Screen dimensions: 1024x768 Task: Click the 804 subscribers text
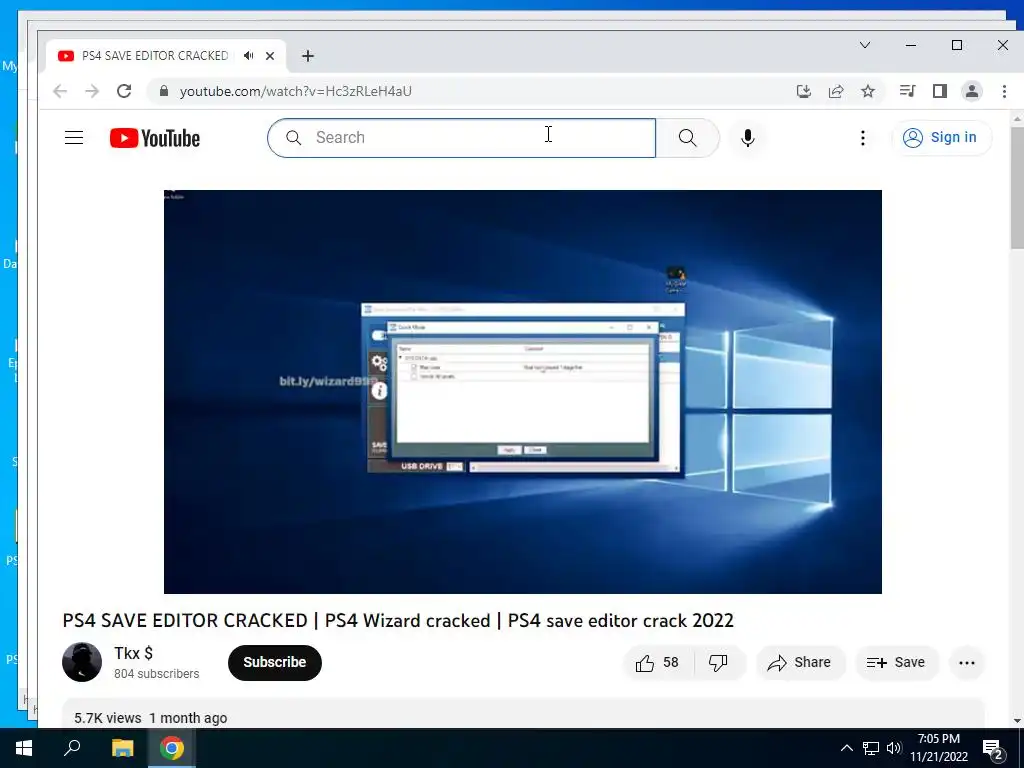click(157, 674)
